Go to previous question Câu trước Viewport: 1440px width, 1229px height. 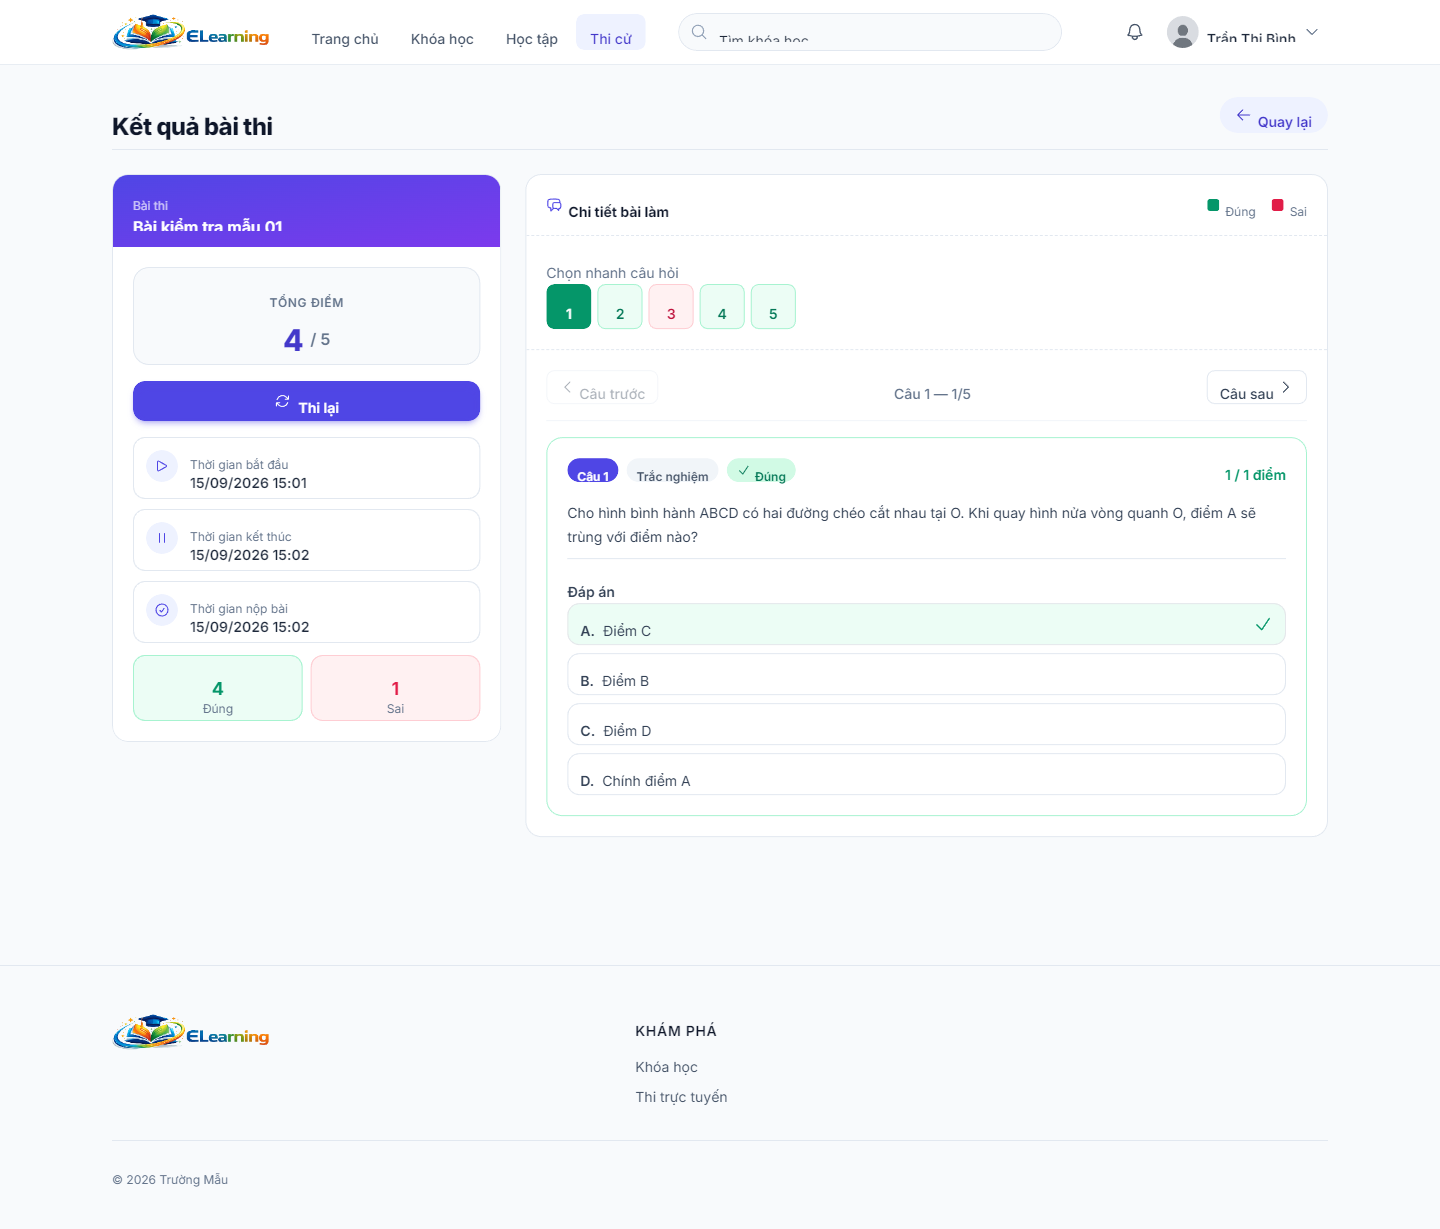coord(602,388)
